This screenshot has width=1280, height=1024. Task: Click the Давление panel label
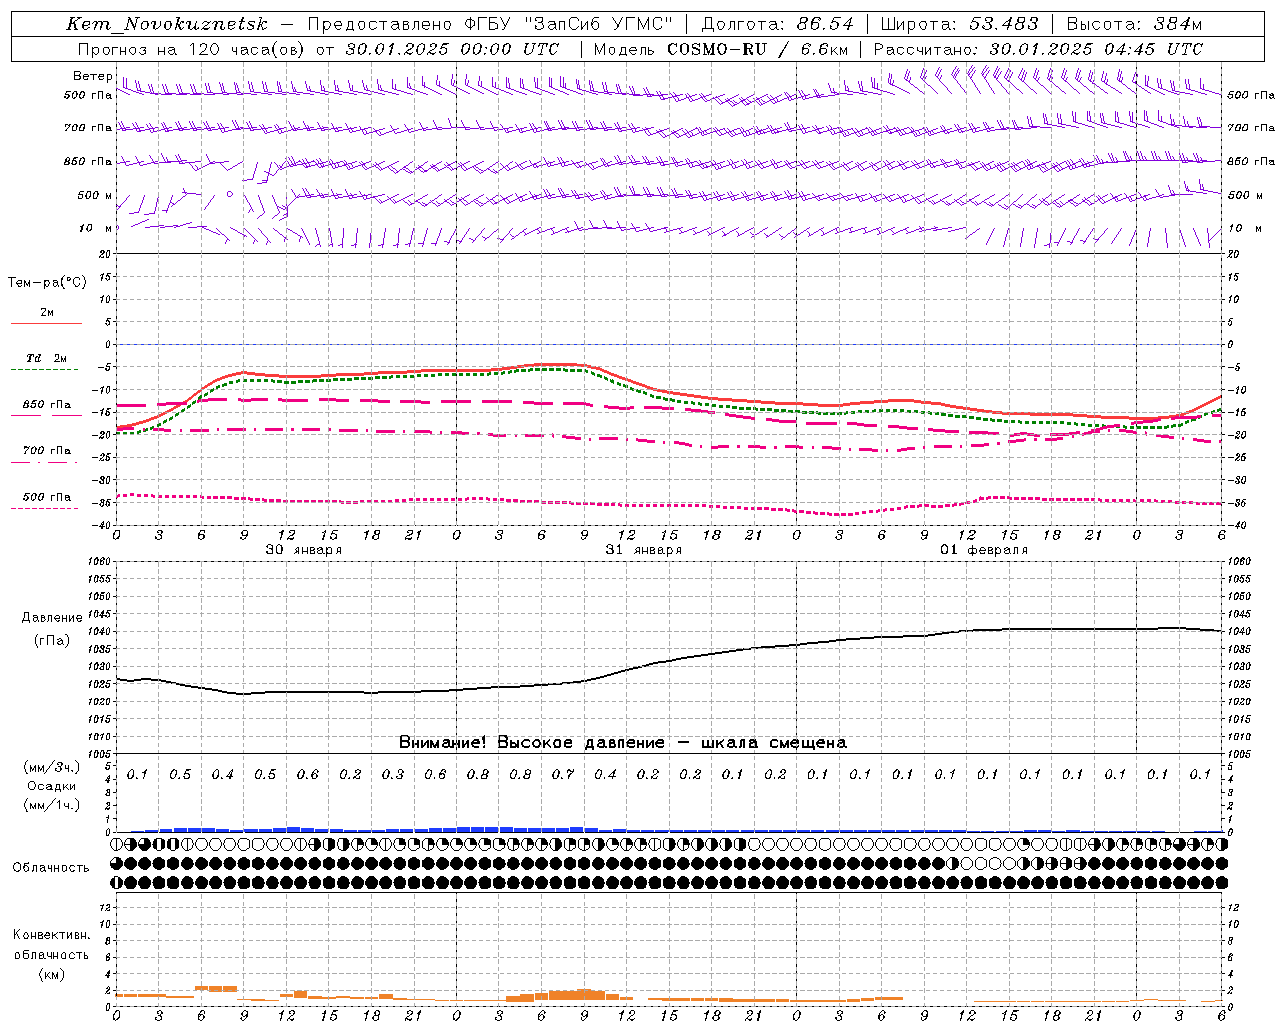(x=52, y=618)
